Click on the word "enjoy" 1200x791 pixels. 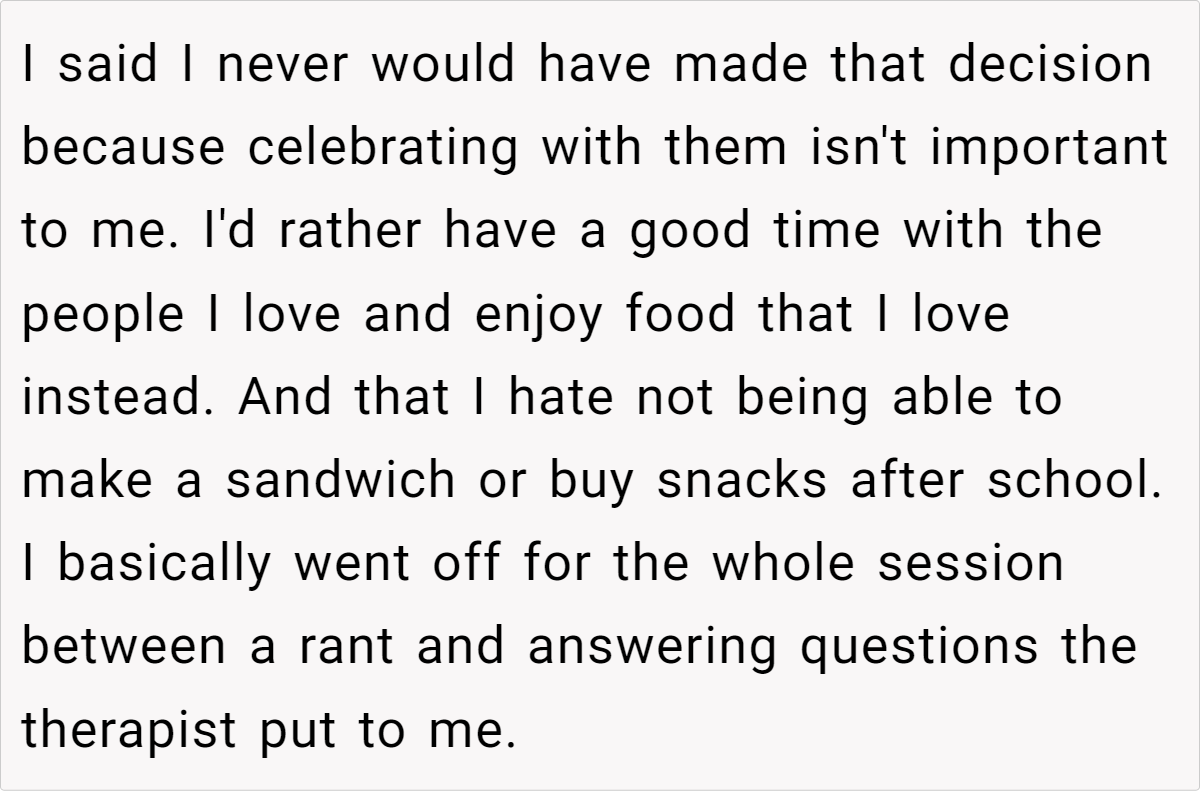click(x=540, y=314)
